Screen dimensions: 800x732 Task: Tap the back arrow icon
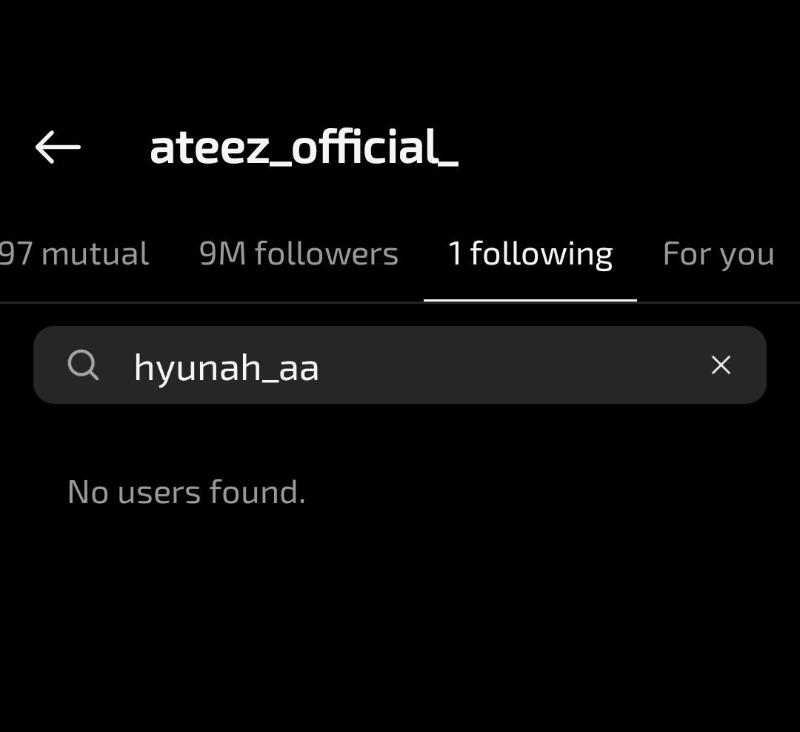(58, 148)
